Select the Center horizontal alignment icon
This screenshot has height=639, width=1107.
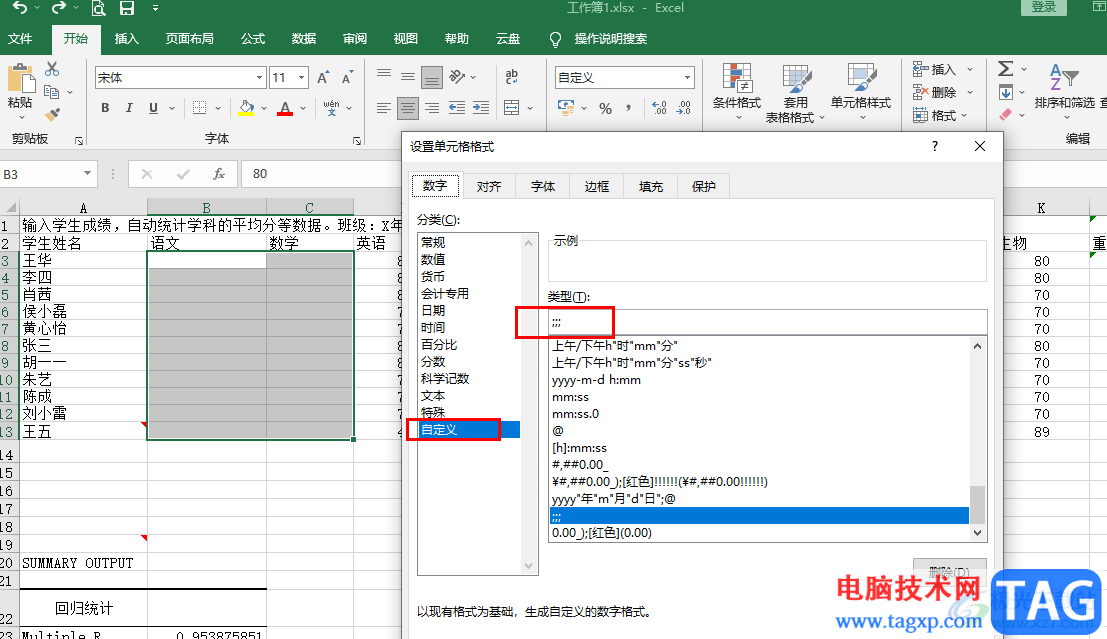407,108
